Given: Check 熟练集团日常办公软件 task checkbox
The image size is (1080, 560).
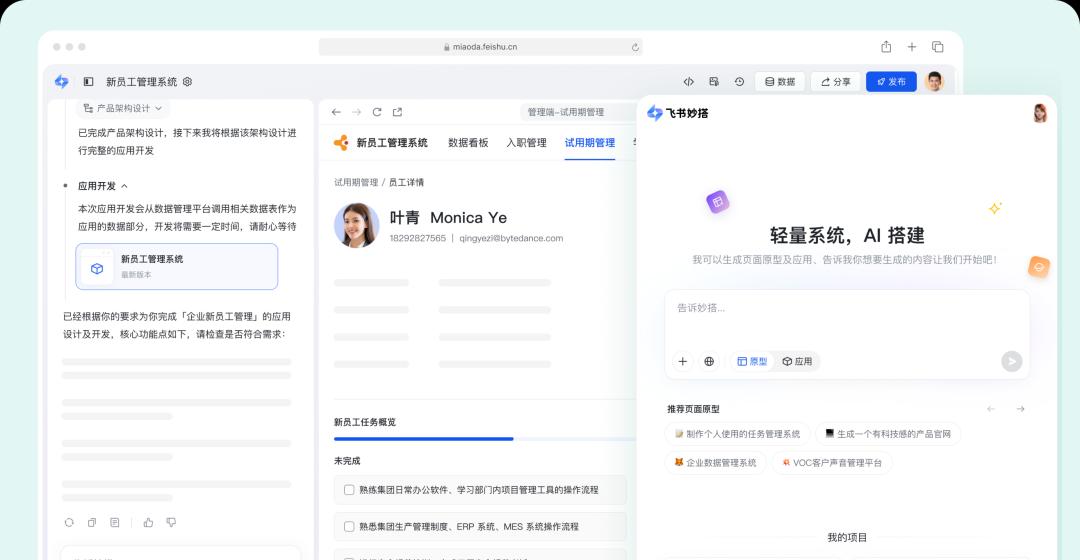Looking at the screenshot, I should [349, 490].
